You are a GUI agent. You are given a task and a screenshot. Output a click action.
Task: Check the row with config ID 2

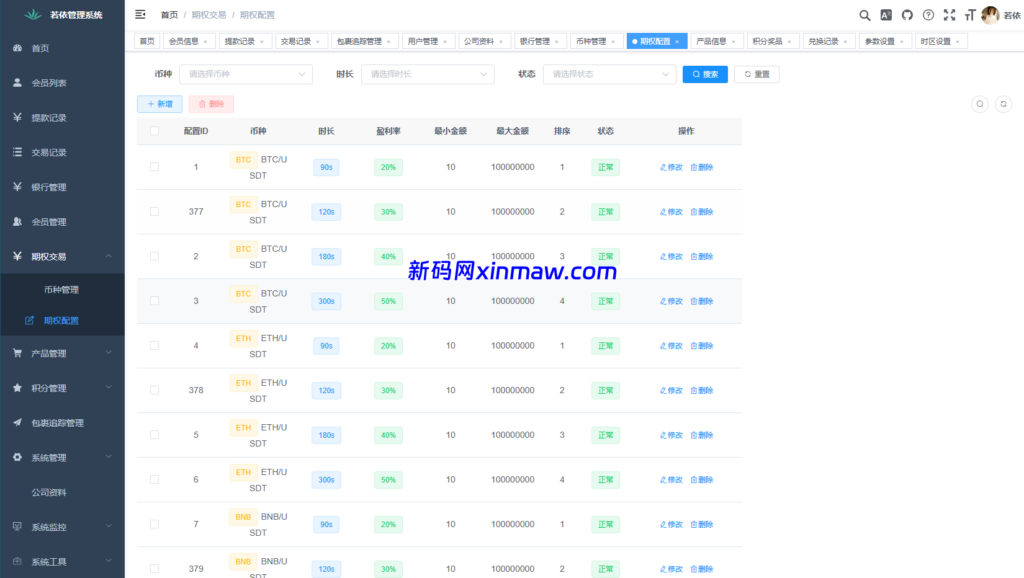click(154, 256)
